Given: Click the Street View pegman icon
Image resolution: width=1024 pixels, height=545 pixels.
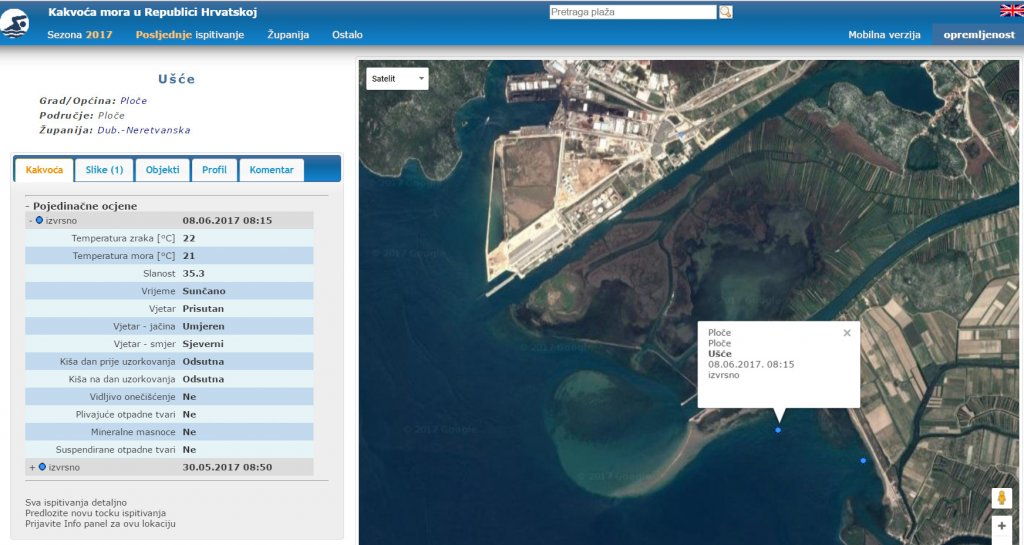Looking at the screenshot, I should (x=1002, y=498).
